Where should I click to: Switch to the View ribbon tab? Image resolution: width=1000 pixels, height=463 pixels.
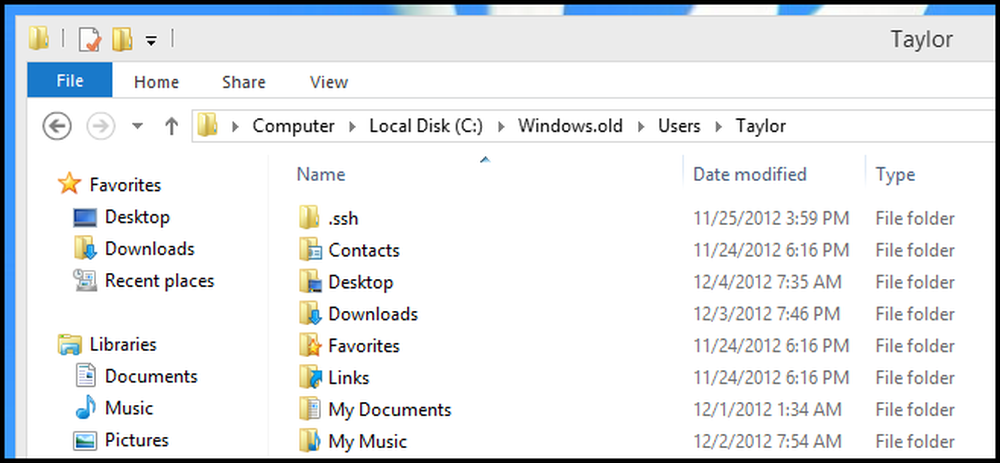328,82
